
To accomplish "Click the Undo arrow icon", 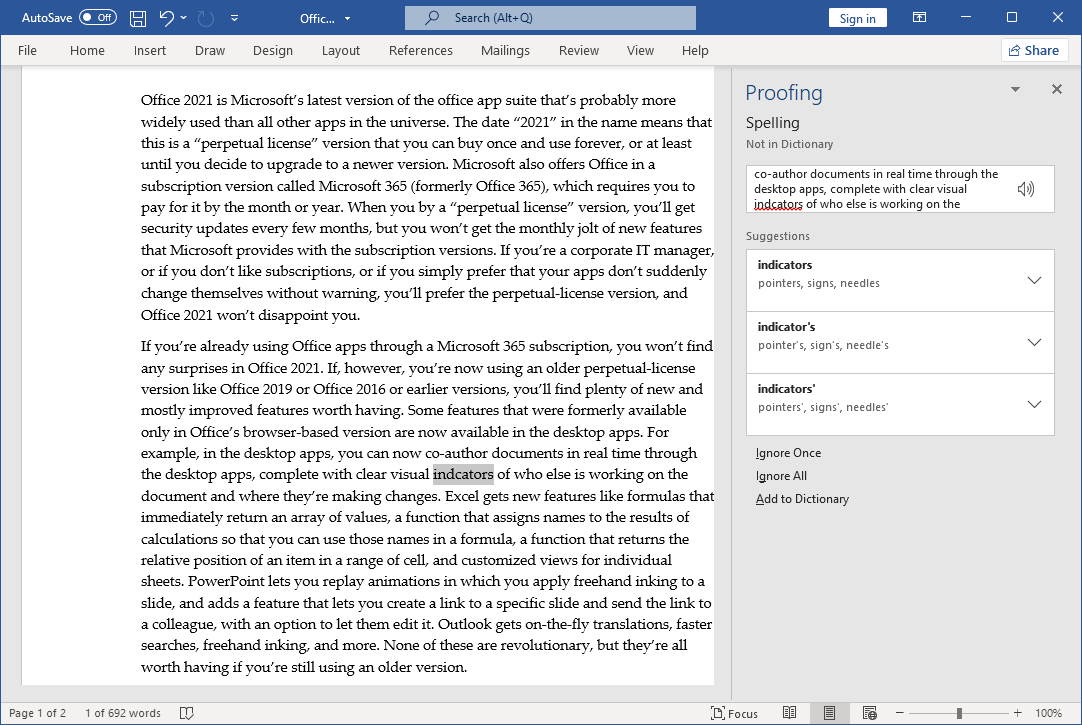I will 167,18.
